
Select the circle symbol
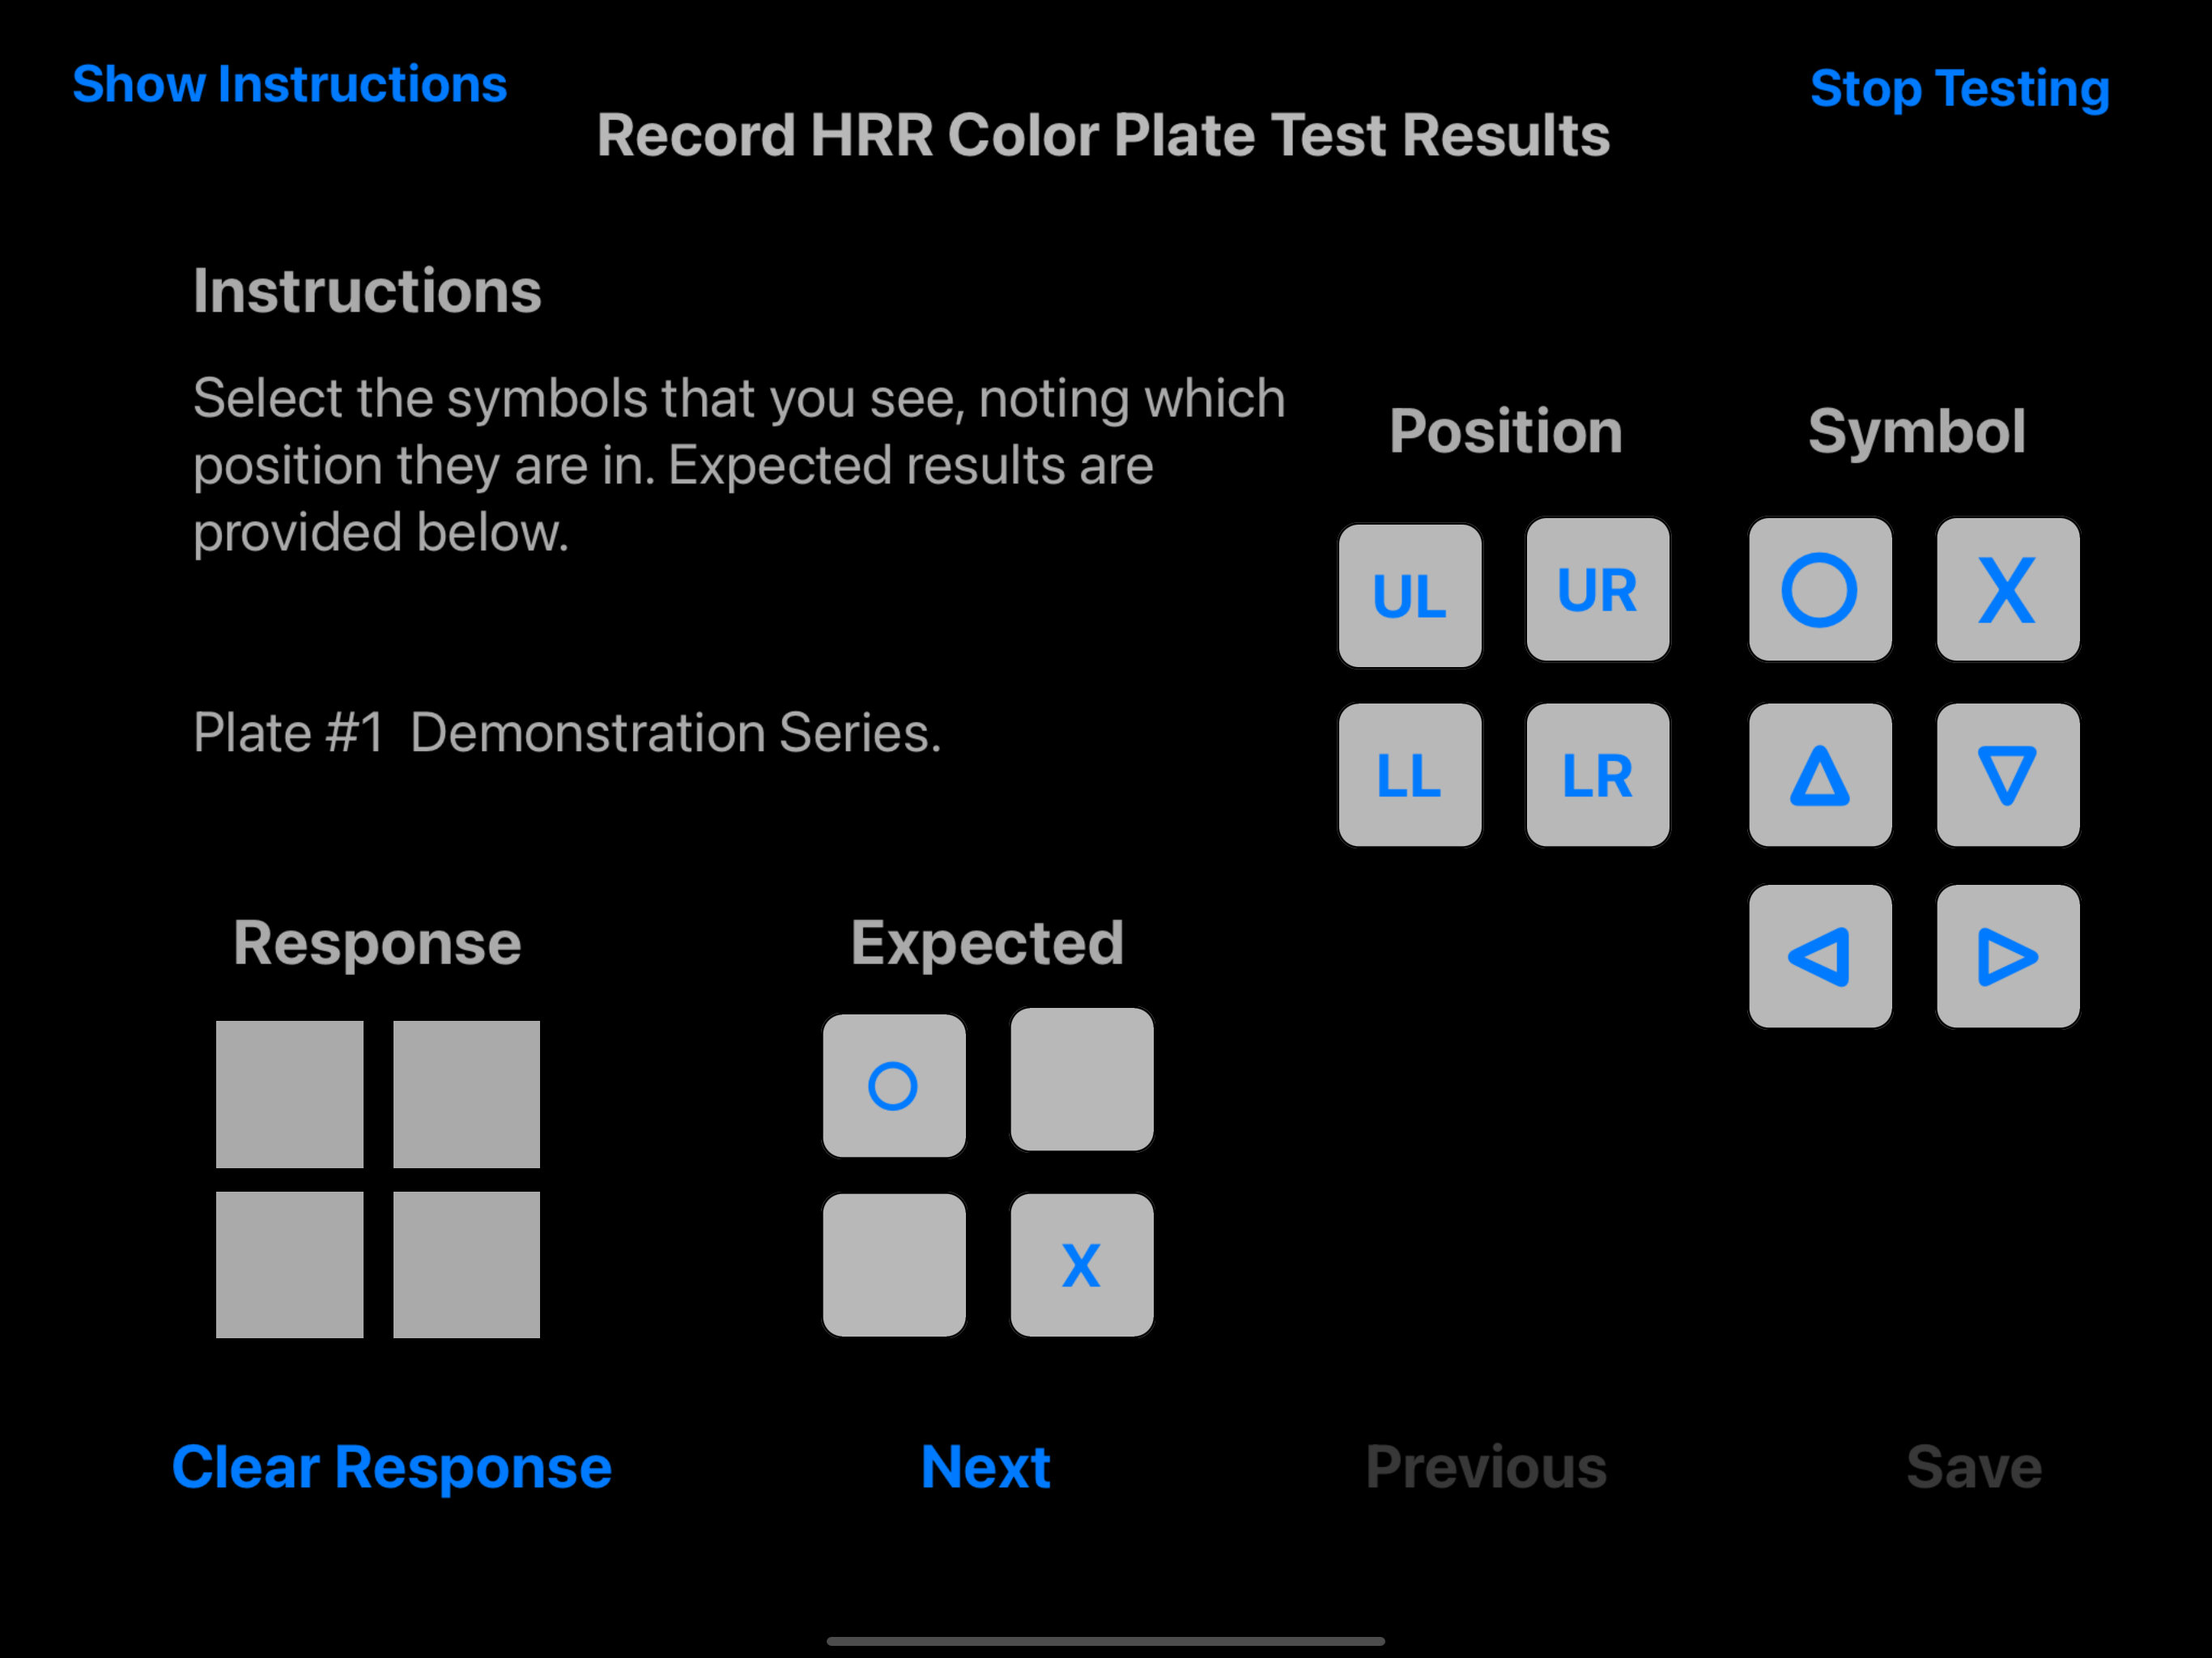point(1820,590)
